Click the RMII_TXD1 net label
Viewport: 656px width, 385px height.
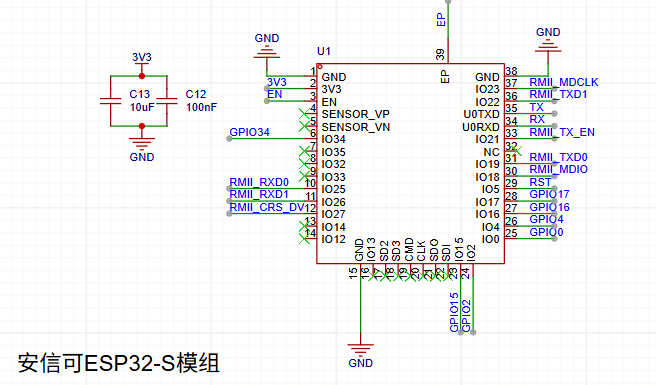559,94
